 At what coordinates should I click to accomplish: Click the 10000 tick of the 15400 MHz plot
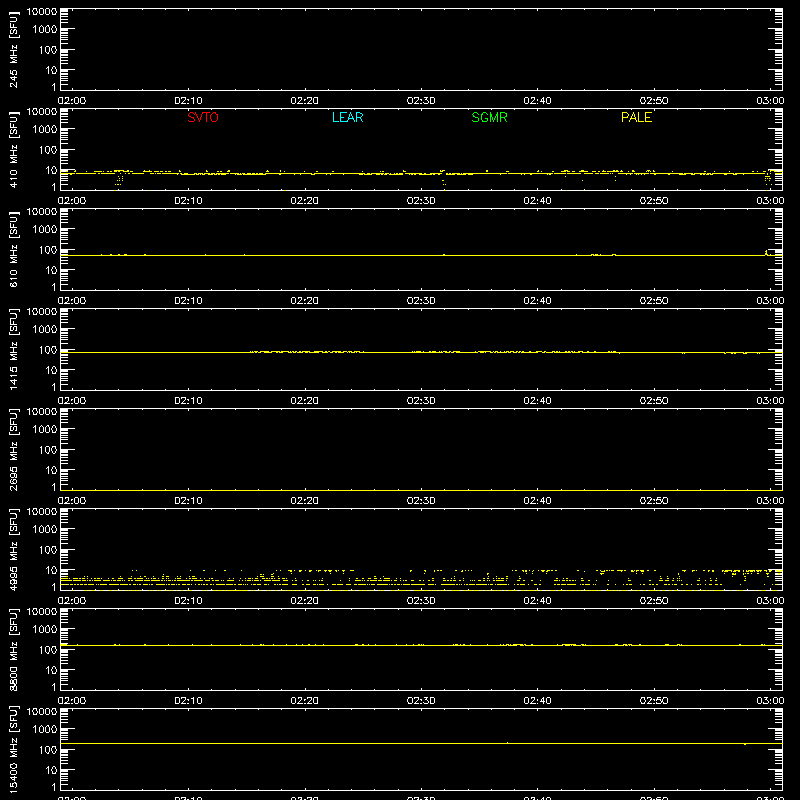[x=42, y=712]
